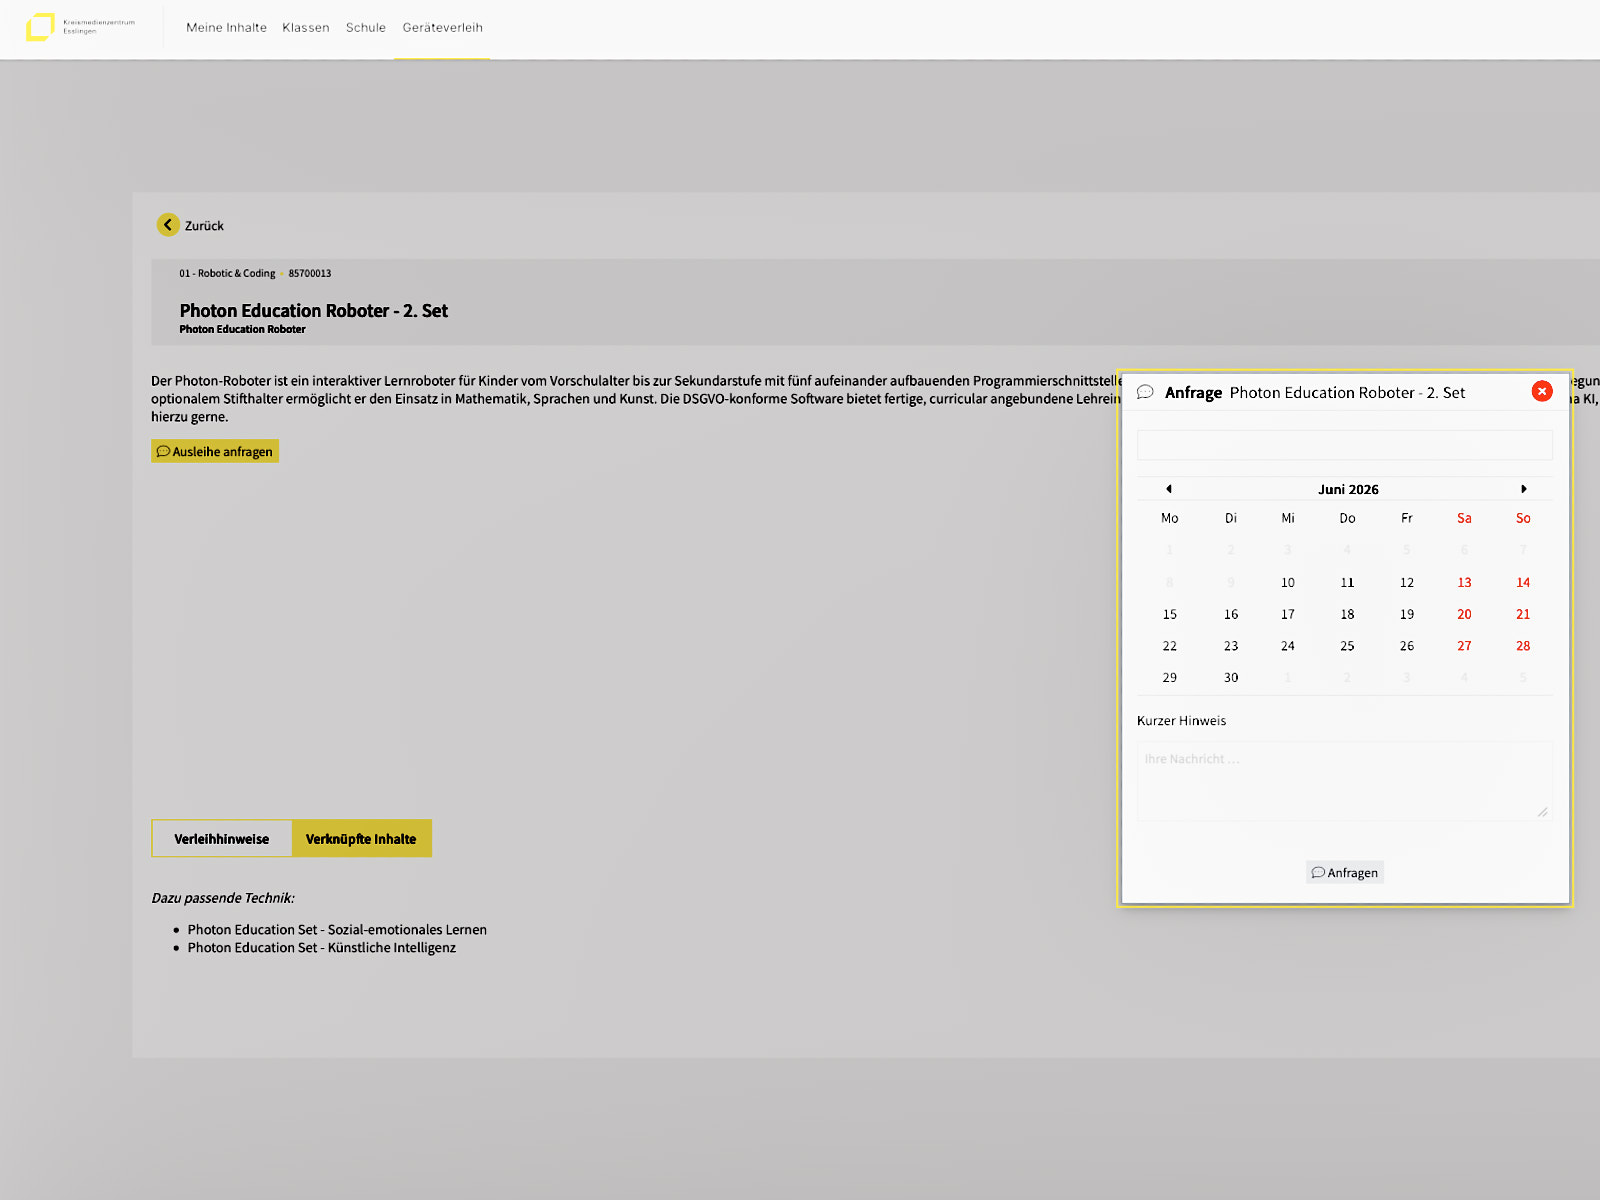Select Sunday June 14 in calendar
The image size is (1600, 1200).
click(x=1523, y=582)
